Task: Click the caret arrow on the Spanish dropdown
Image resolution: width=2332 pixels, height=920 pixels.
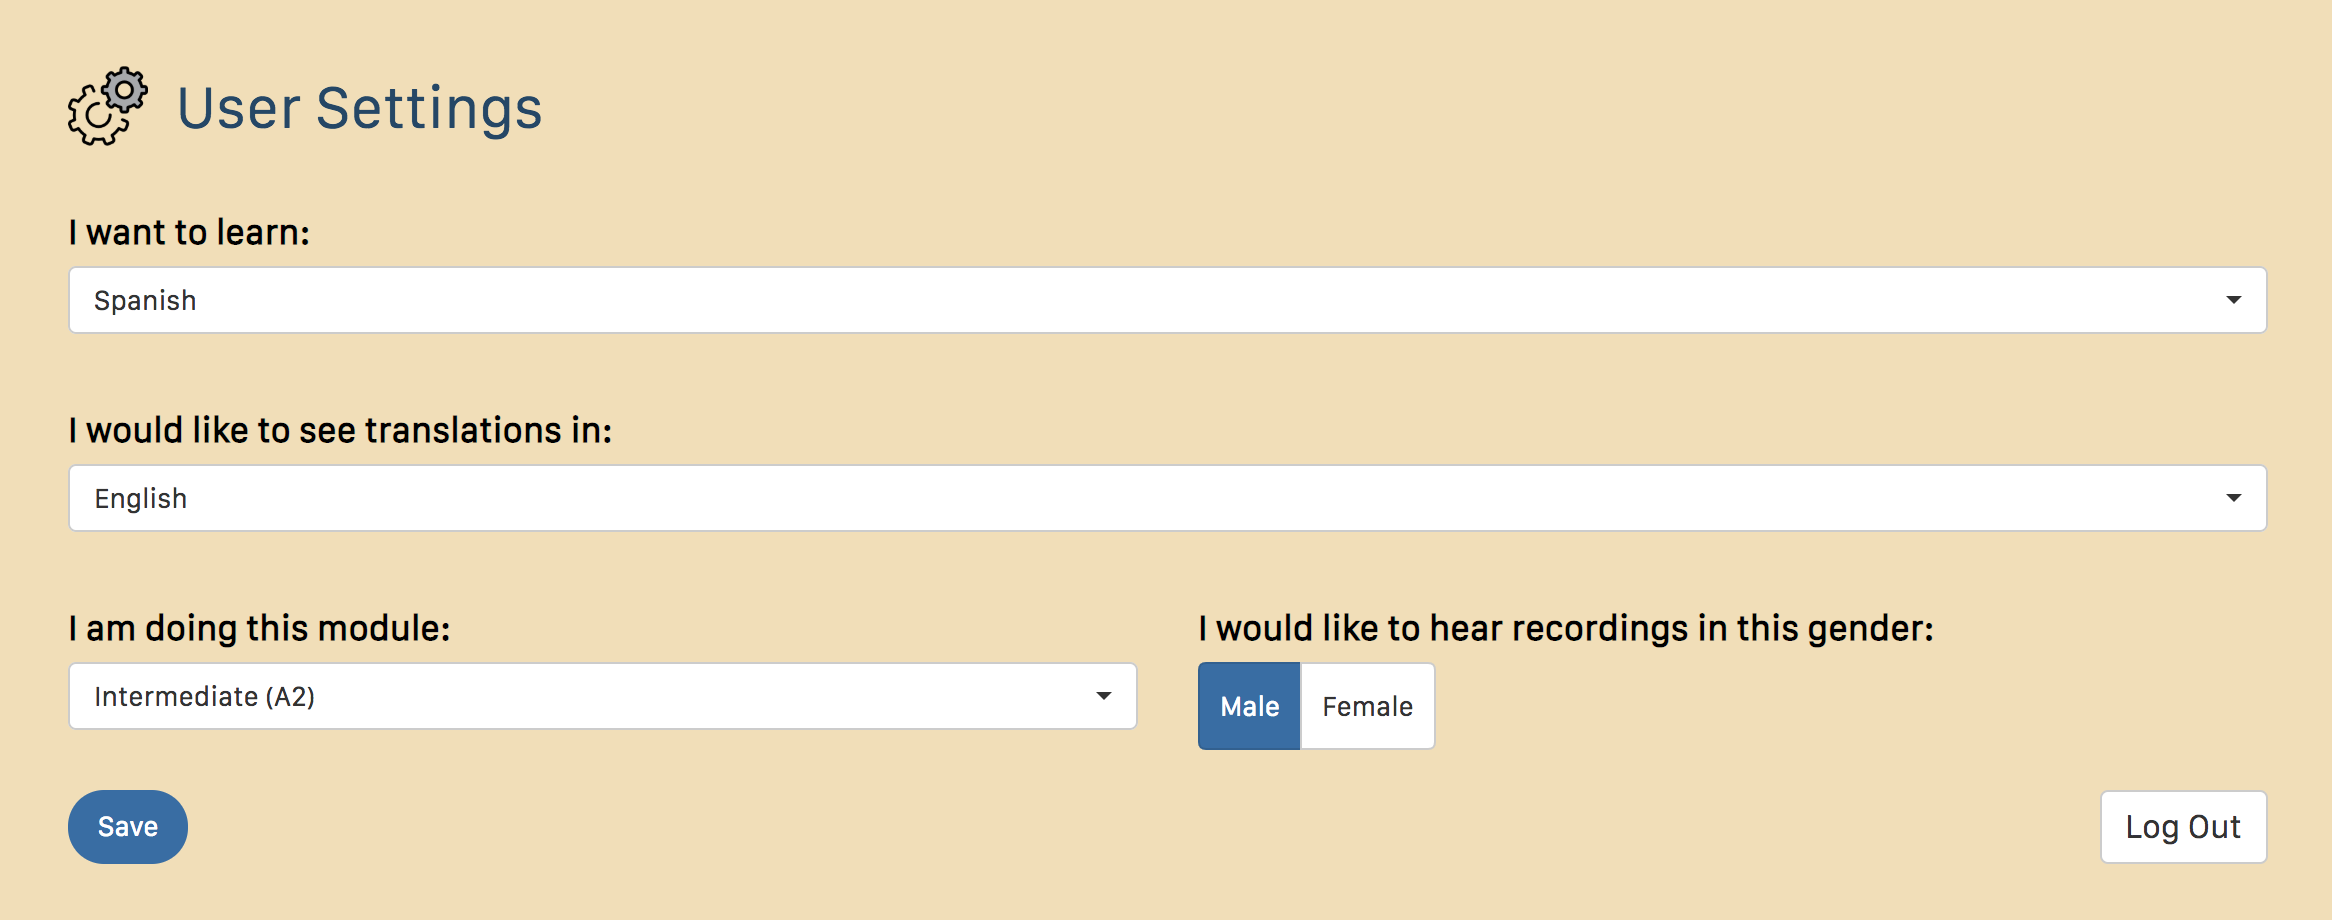Action: click(2233, 300)
